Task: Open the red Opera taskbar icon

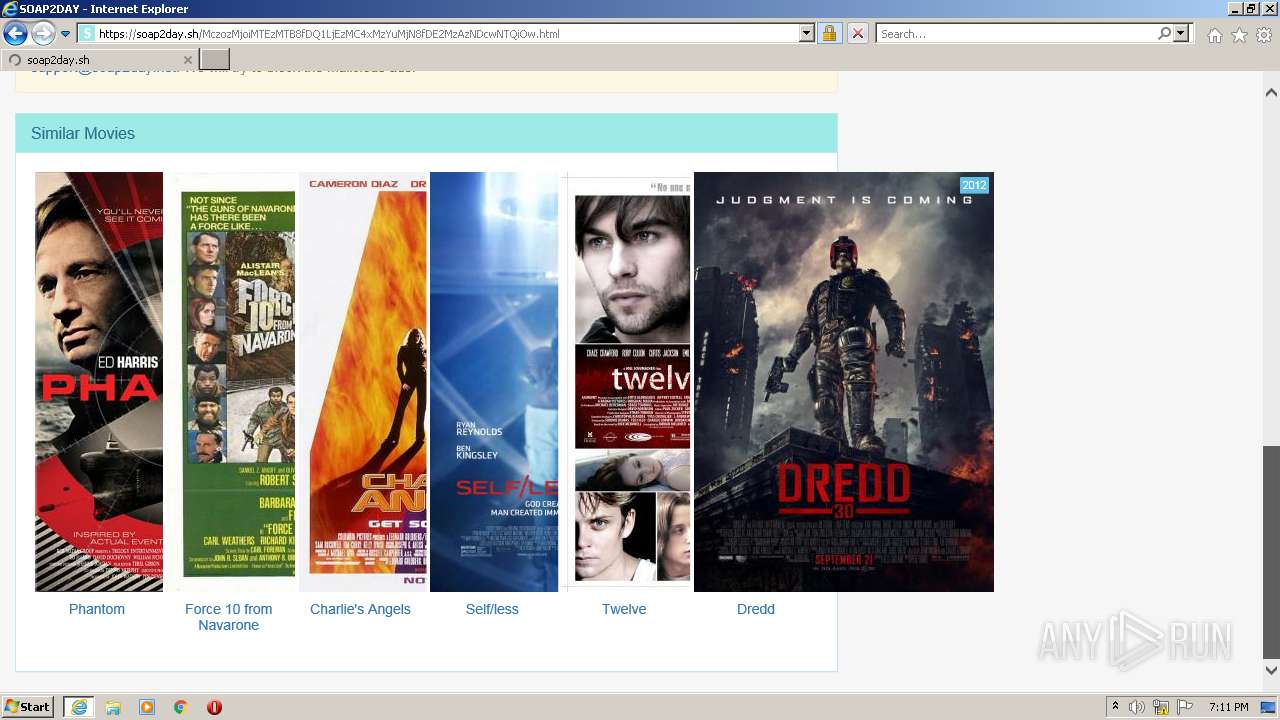Action: tap(214, 707)
